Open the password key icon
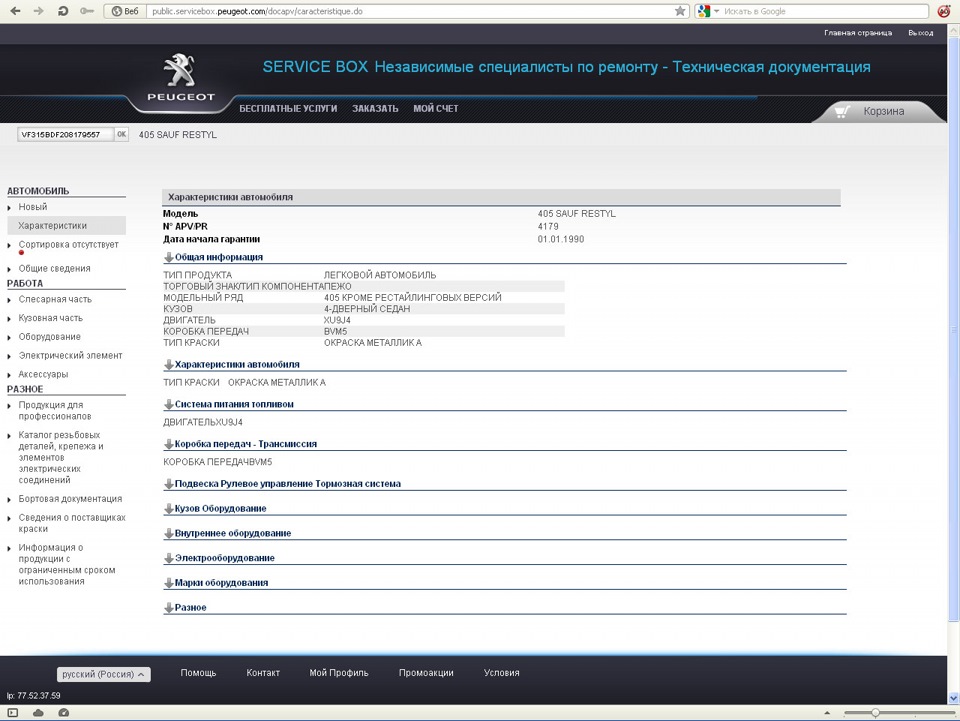Viewport: 960px width, 721px height. (87, 11)
